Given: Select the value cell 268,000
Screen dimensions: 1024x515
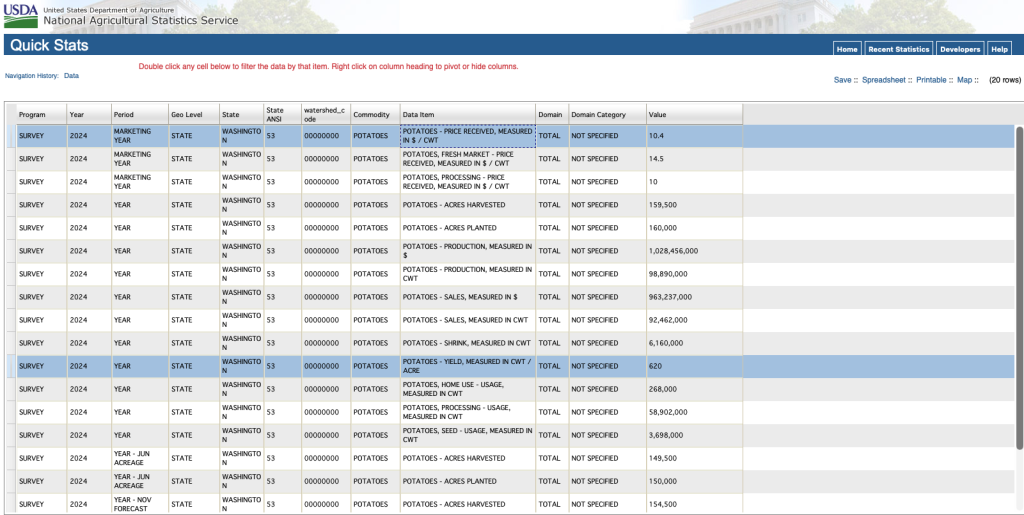Looking at the screenshot, I should (x=694, y=389).
